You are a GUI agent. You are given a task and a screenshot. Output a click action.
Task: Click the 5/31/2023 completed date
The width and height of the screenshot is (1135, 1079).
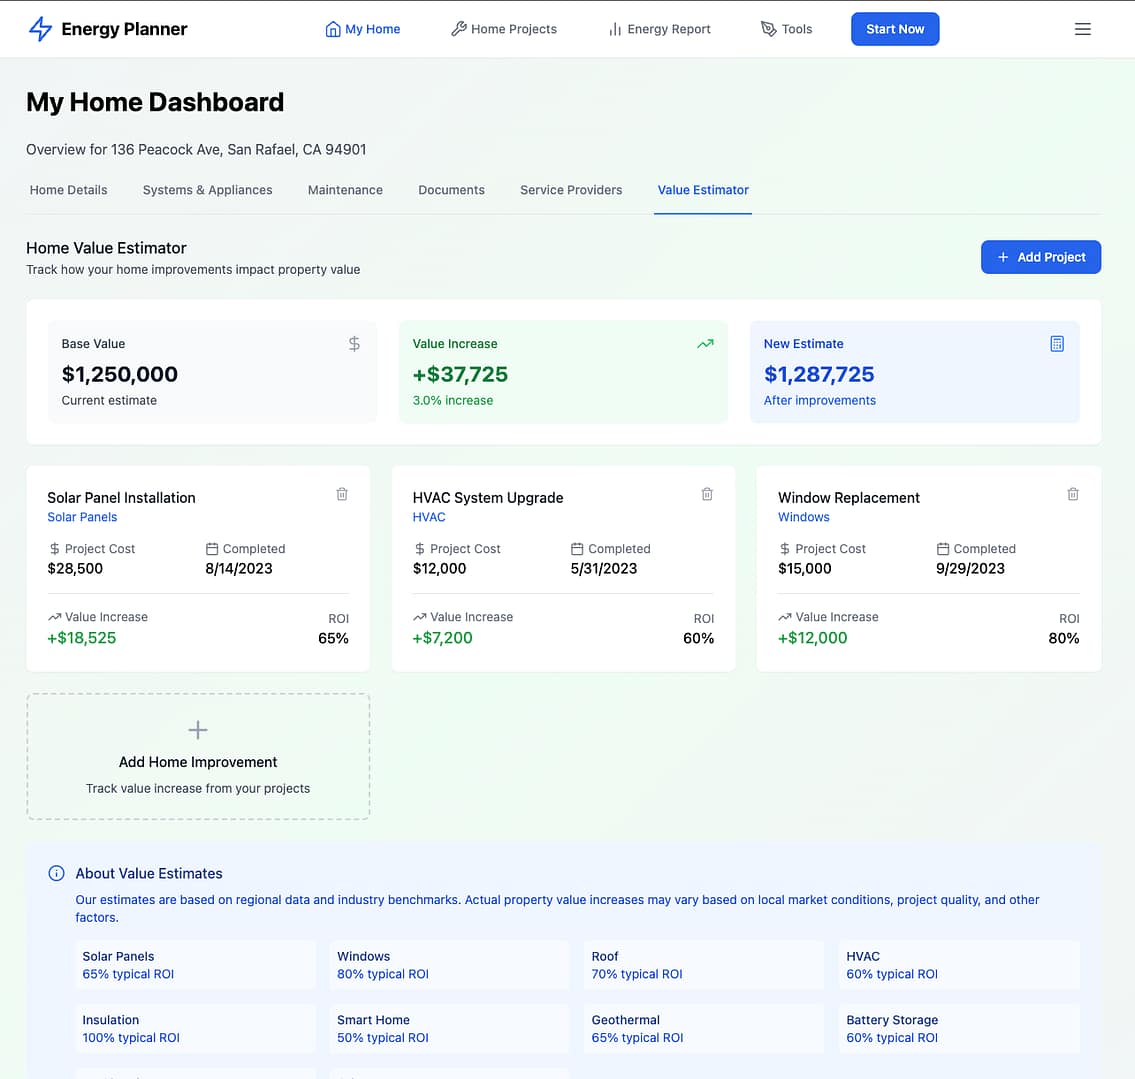[604, 568]
